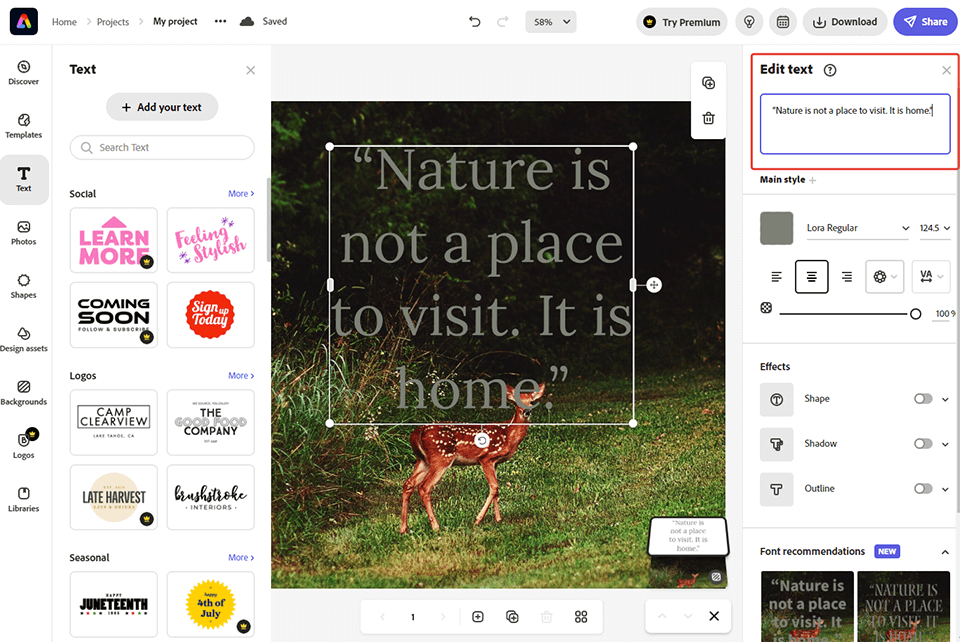Viewport: 960px width, 642px height.
Task: Click the add page icon in bottom bar
Action: click(478, 616)
